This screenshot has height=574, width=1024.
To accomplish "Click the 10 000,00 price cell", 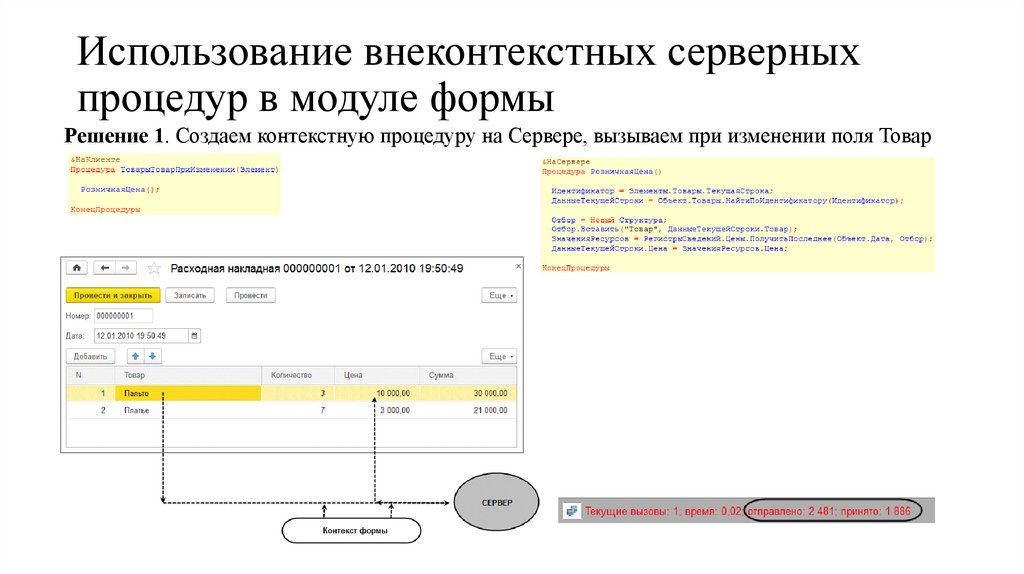I will (377, 393).
